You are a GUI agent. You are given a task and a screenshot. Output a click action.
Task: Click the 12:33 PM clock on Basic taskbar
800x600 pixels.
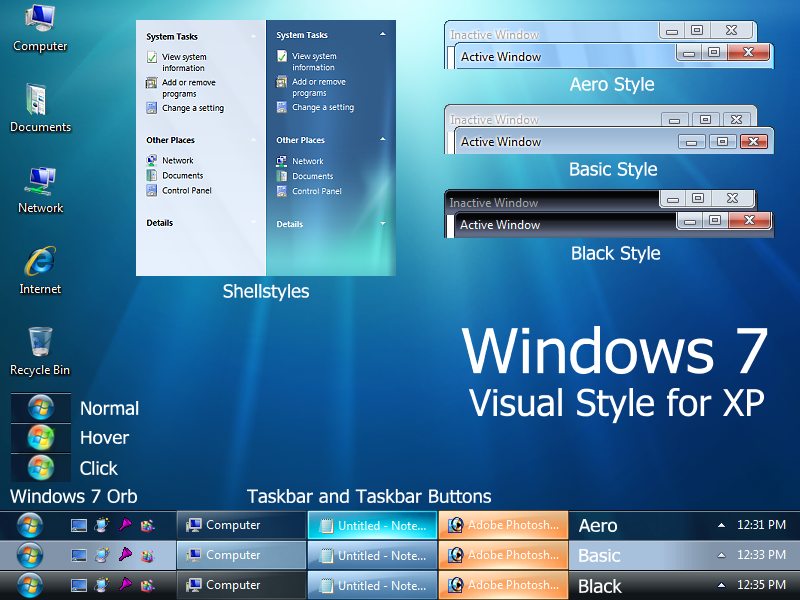(x=761, y=555)
